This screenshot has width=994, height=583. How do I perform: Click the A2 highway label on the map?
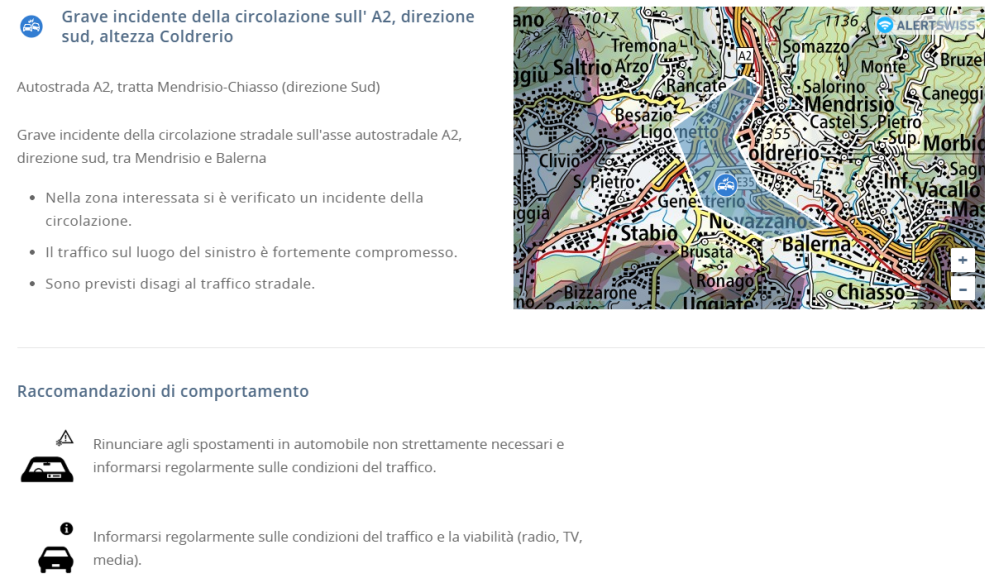click(x=745, y=56)
